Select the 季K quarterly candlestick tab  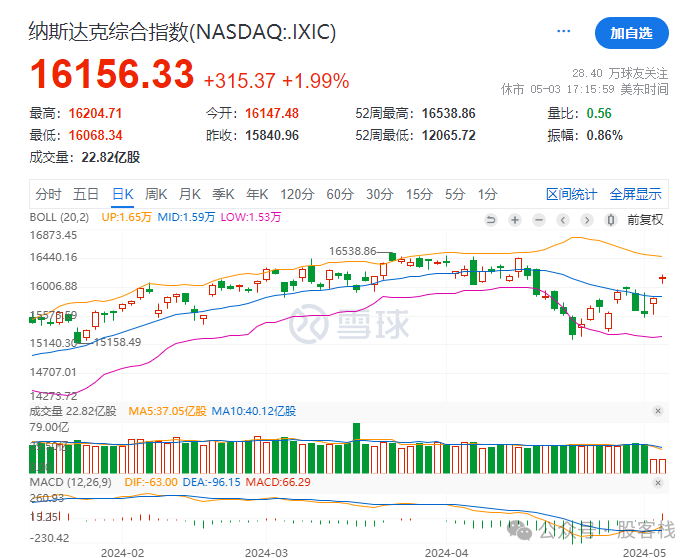[x=223, y=194]
